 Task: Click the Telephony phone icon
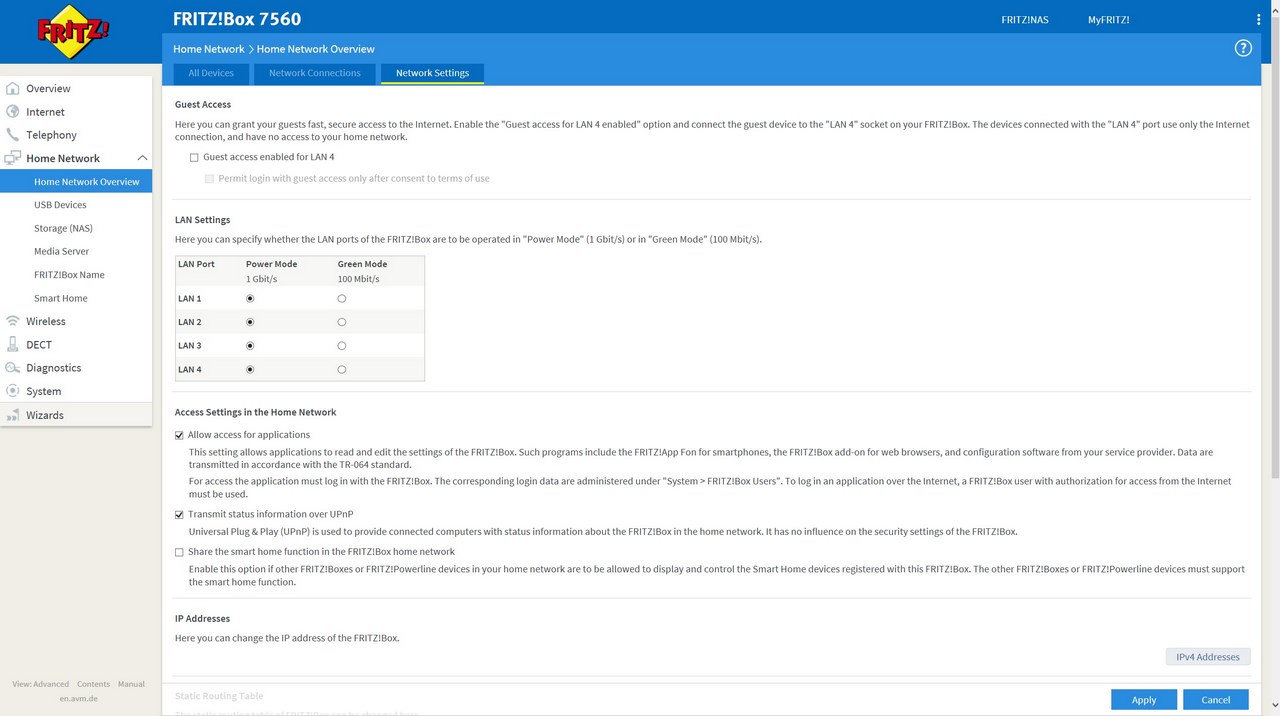tap(13, 134)
